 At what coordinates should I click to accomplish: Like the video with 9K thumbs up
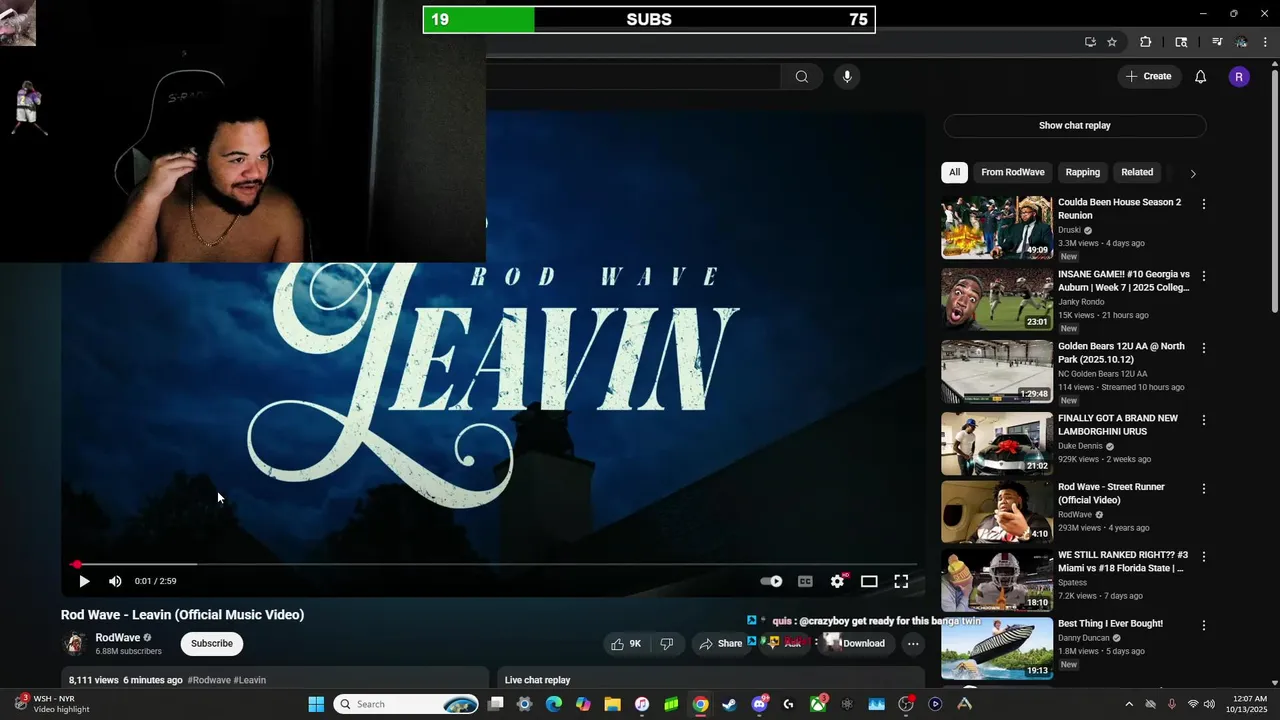[x=626, y=644]
